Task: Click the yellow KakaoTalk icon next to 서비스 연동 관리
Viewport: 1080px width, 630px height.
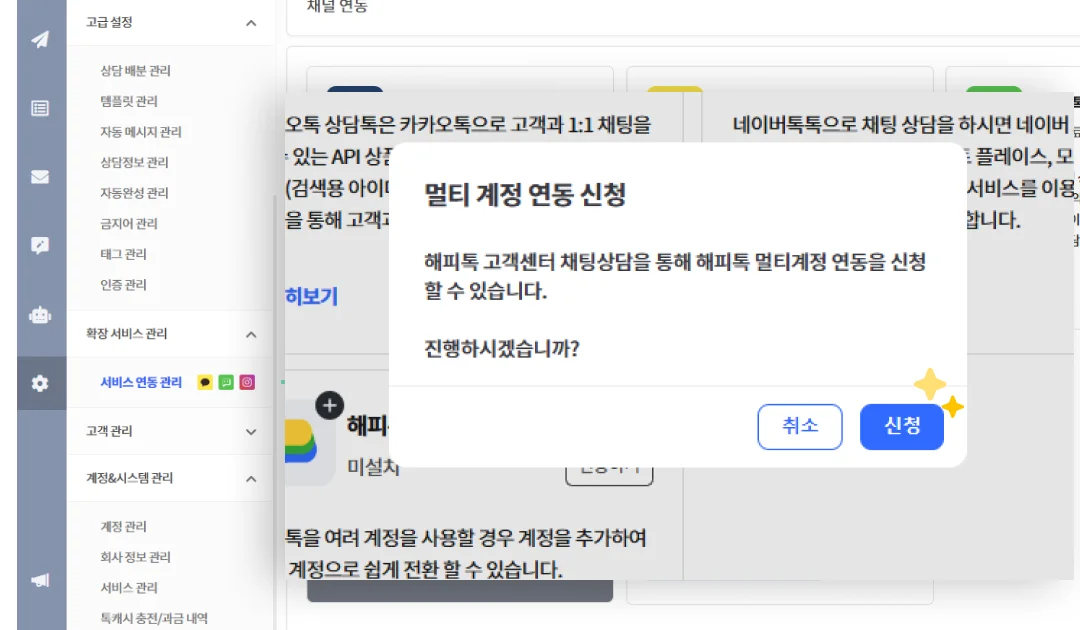Action: click(x=205, y=382)
